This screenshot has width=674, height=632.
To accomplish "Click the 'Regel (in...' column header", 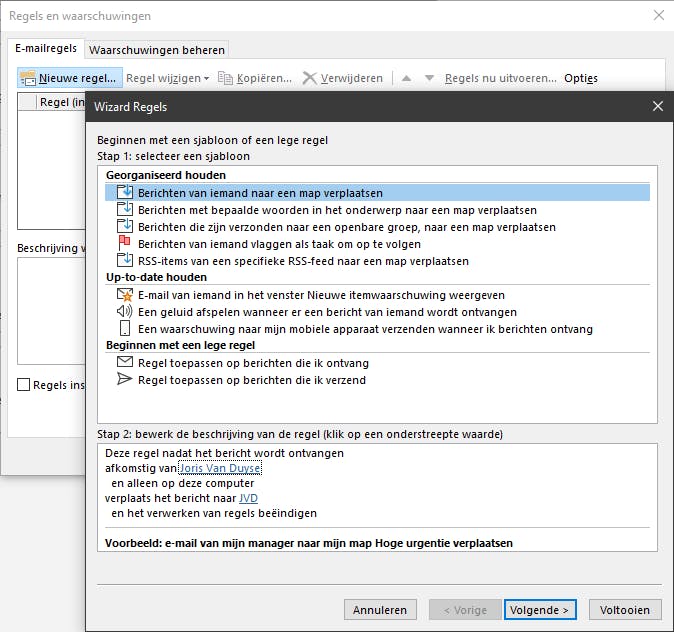I will (x=61, y=102).
